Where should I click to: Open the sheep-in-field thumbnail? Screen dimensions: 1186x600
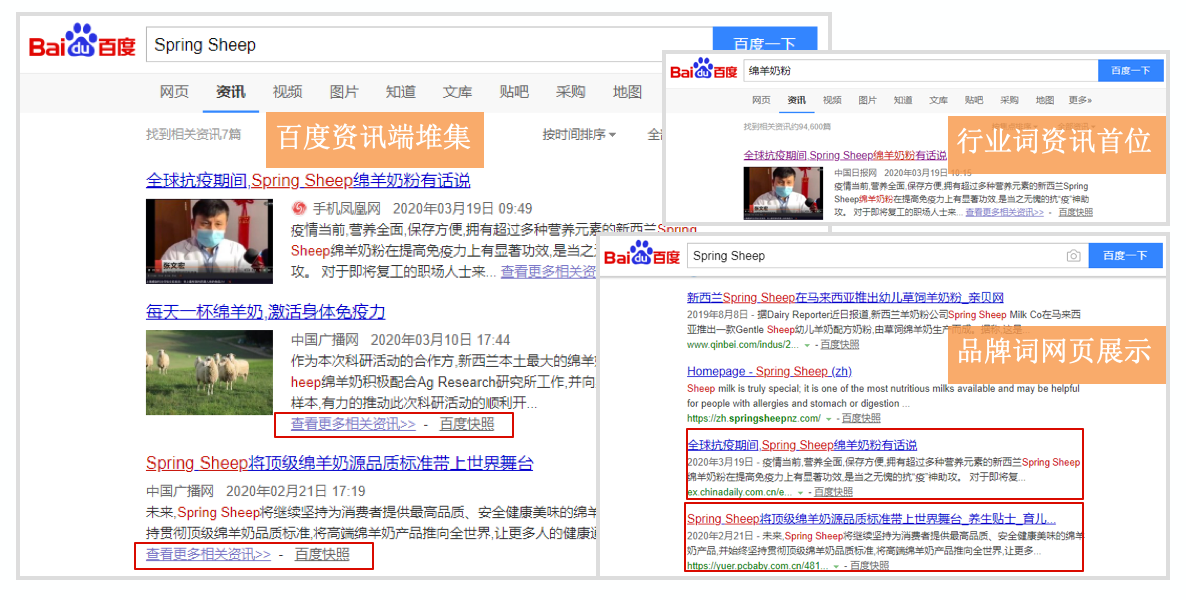point(210,372)
